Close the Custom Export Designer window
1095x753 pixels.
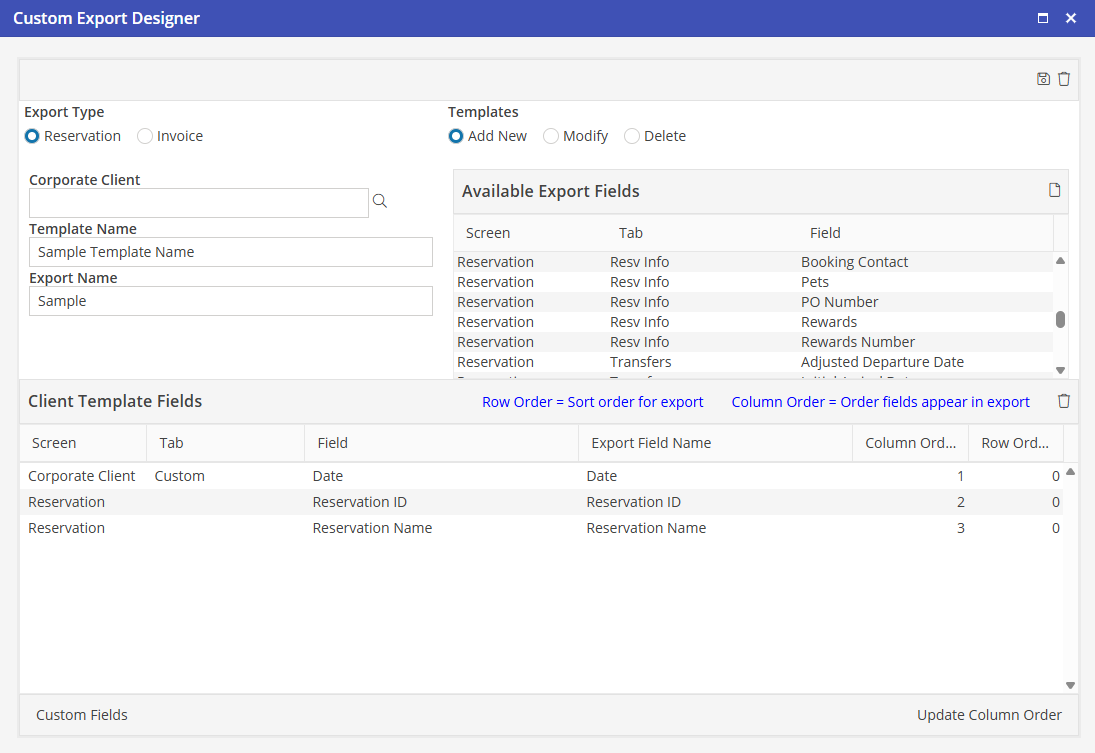[1071, 18]
